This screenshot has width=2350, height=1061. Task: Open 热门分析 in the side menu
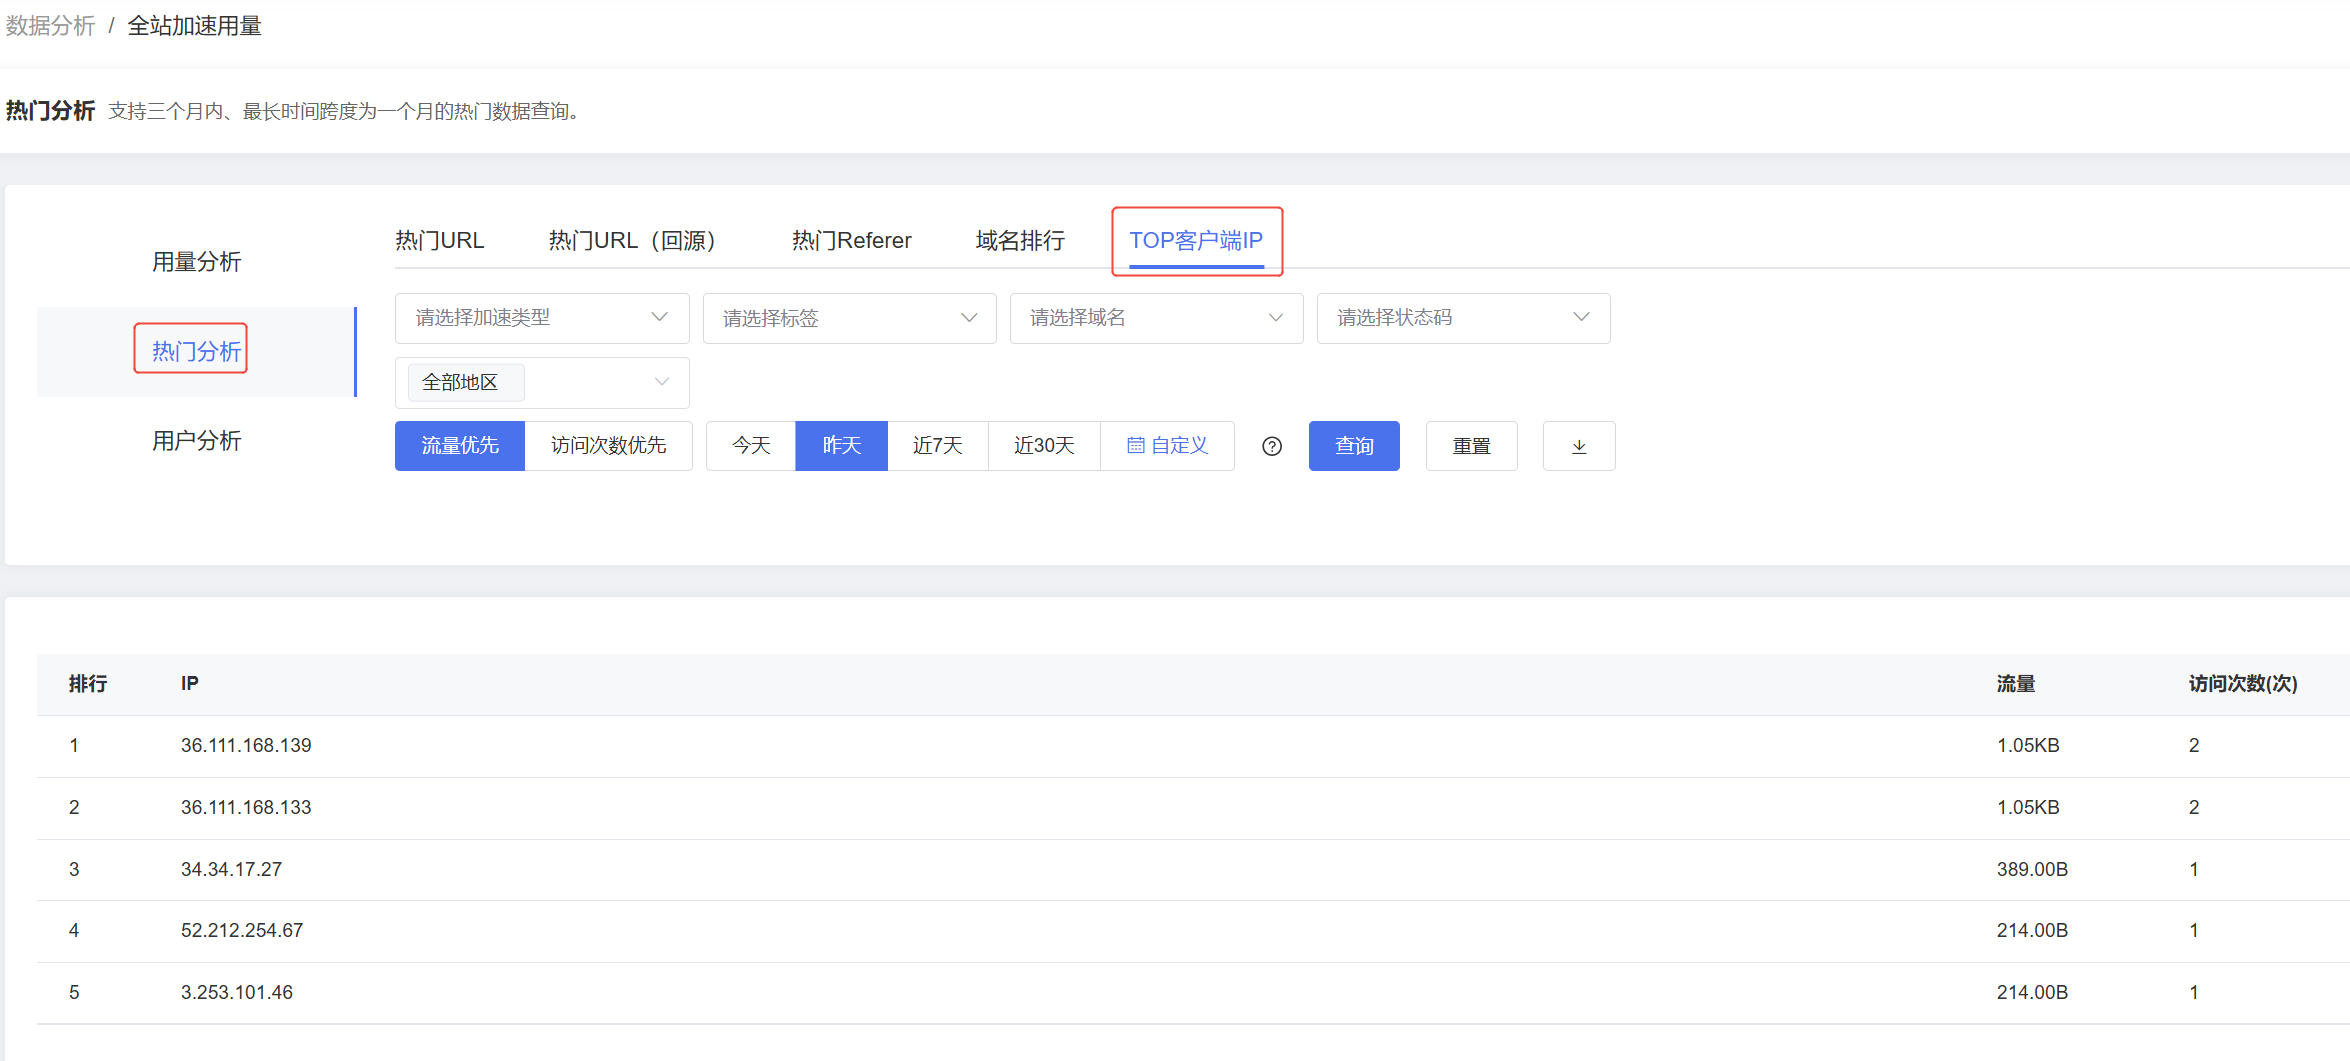[197, 351]
